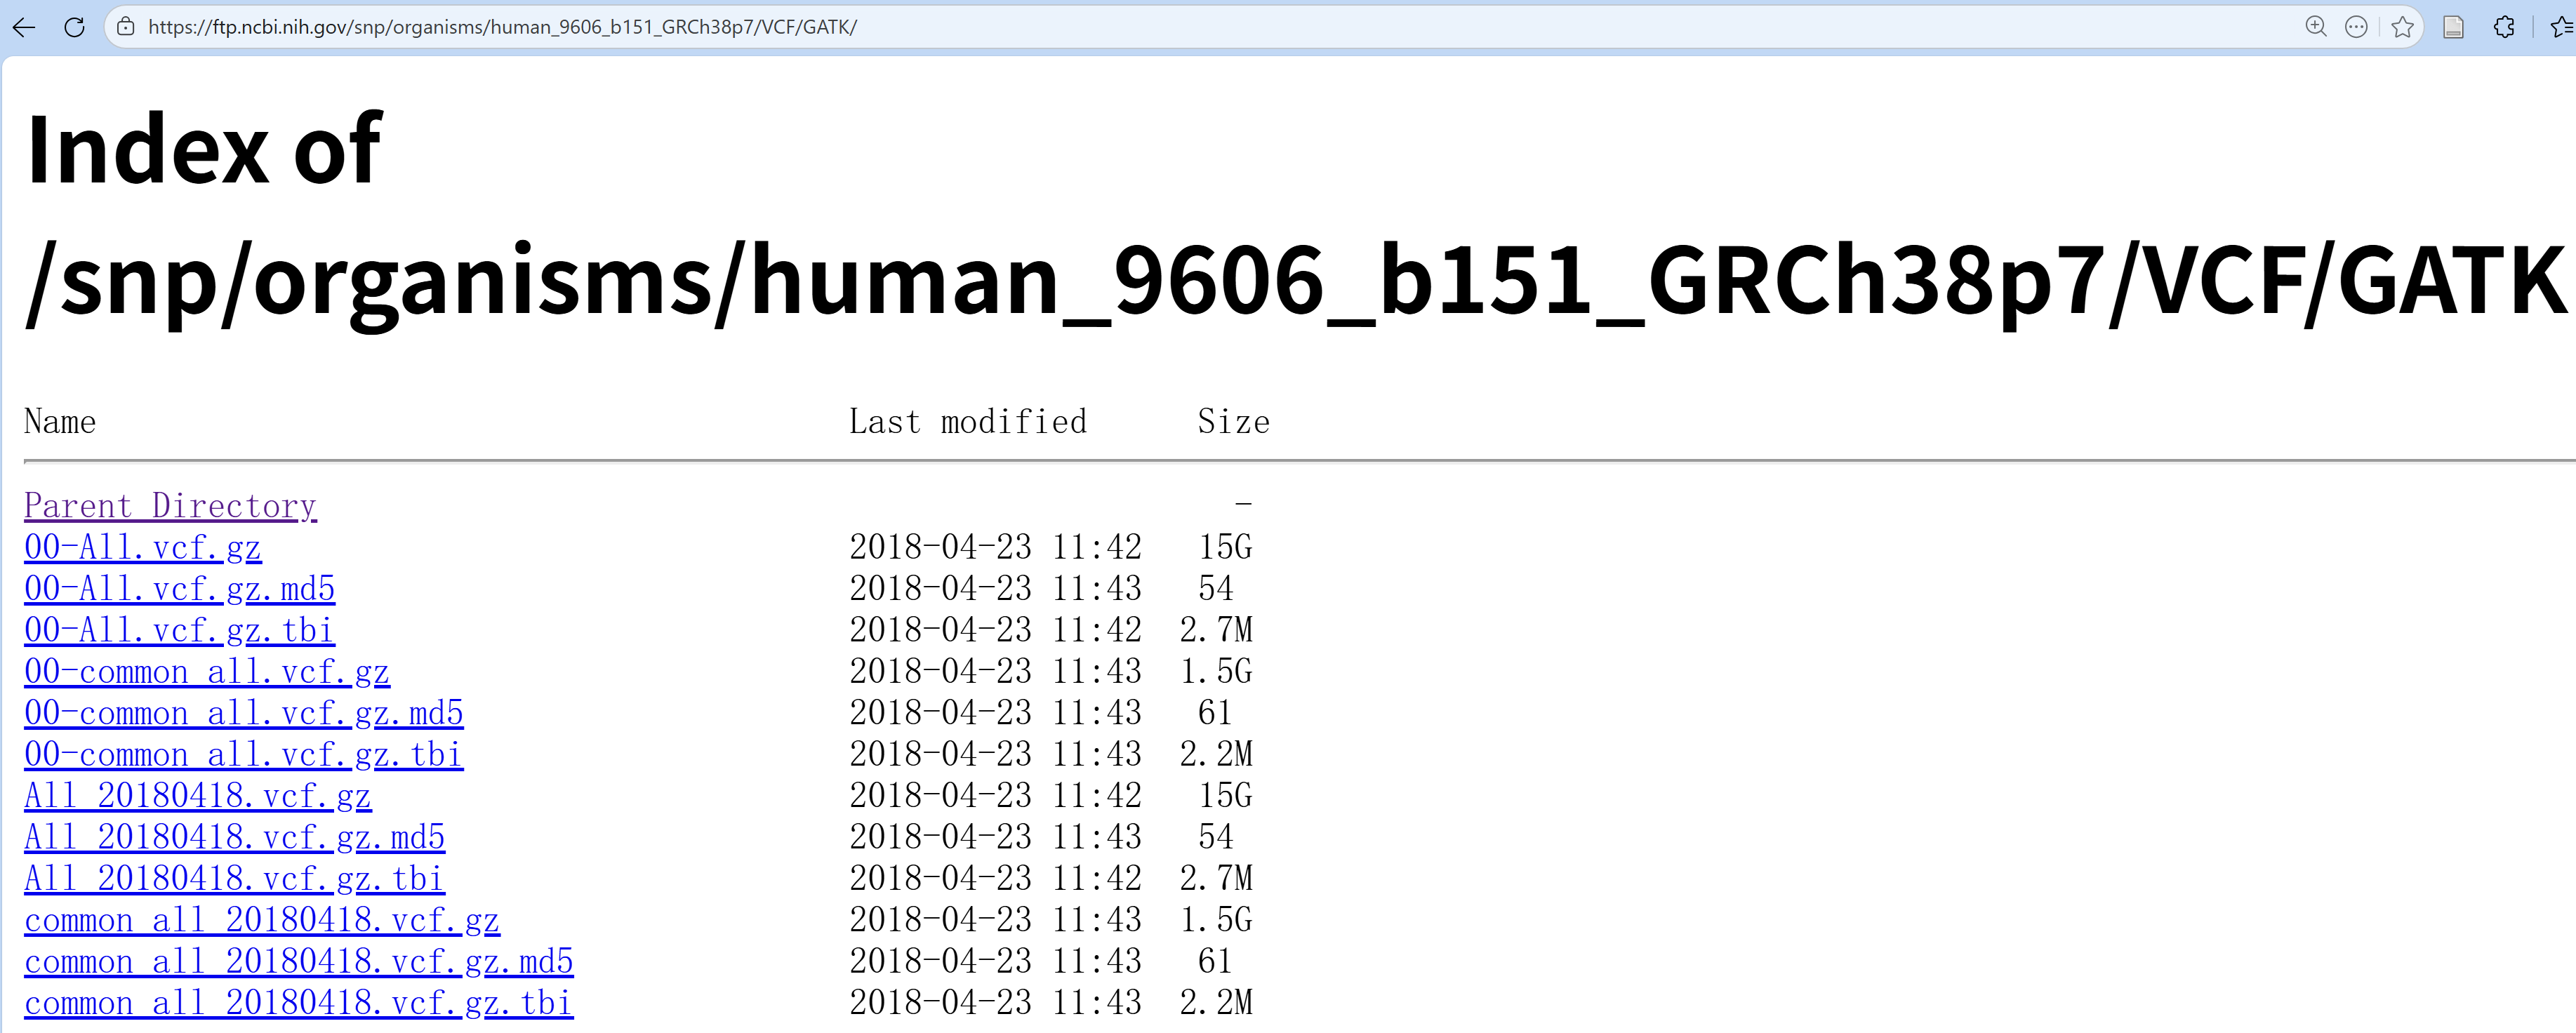The width and height of the screenshot is (2576, 1033).
Task: Open the Favorites list icon
Action: click(2562, 27)
